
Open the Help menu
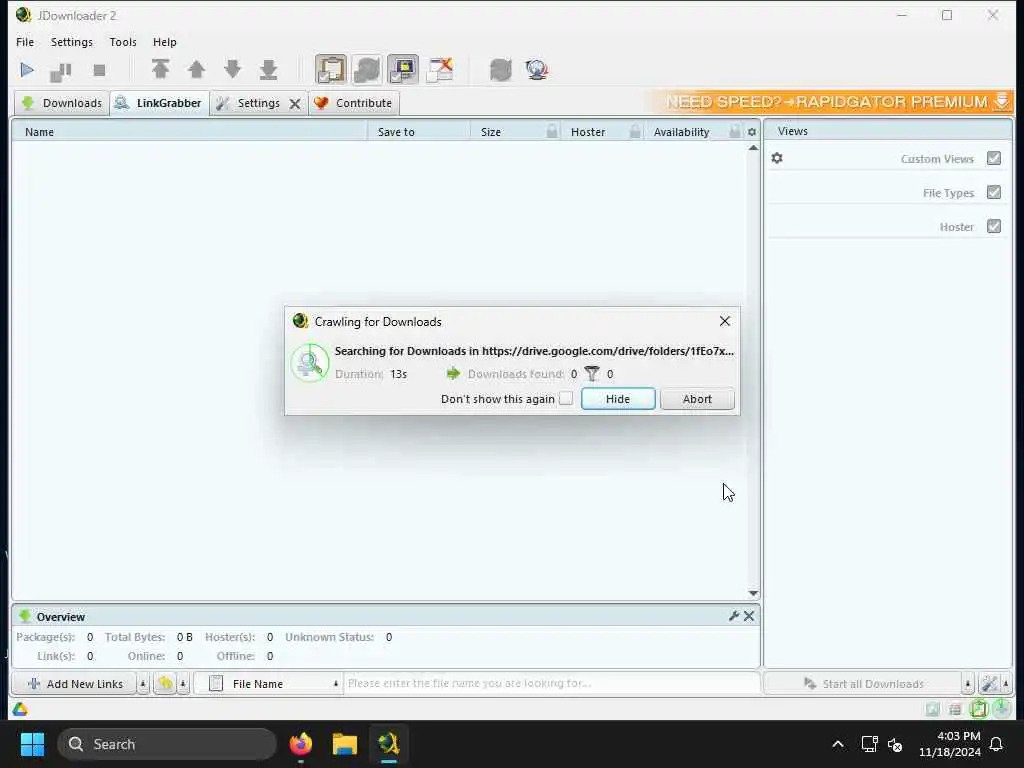tap(165, 42)
